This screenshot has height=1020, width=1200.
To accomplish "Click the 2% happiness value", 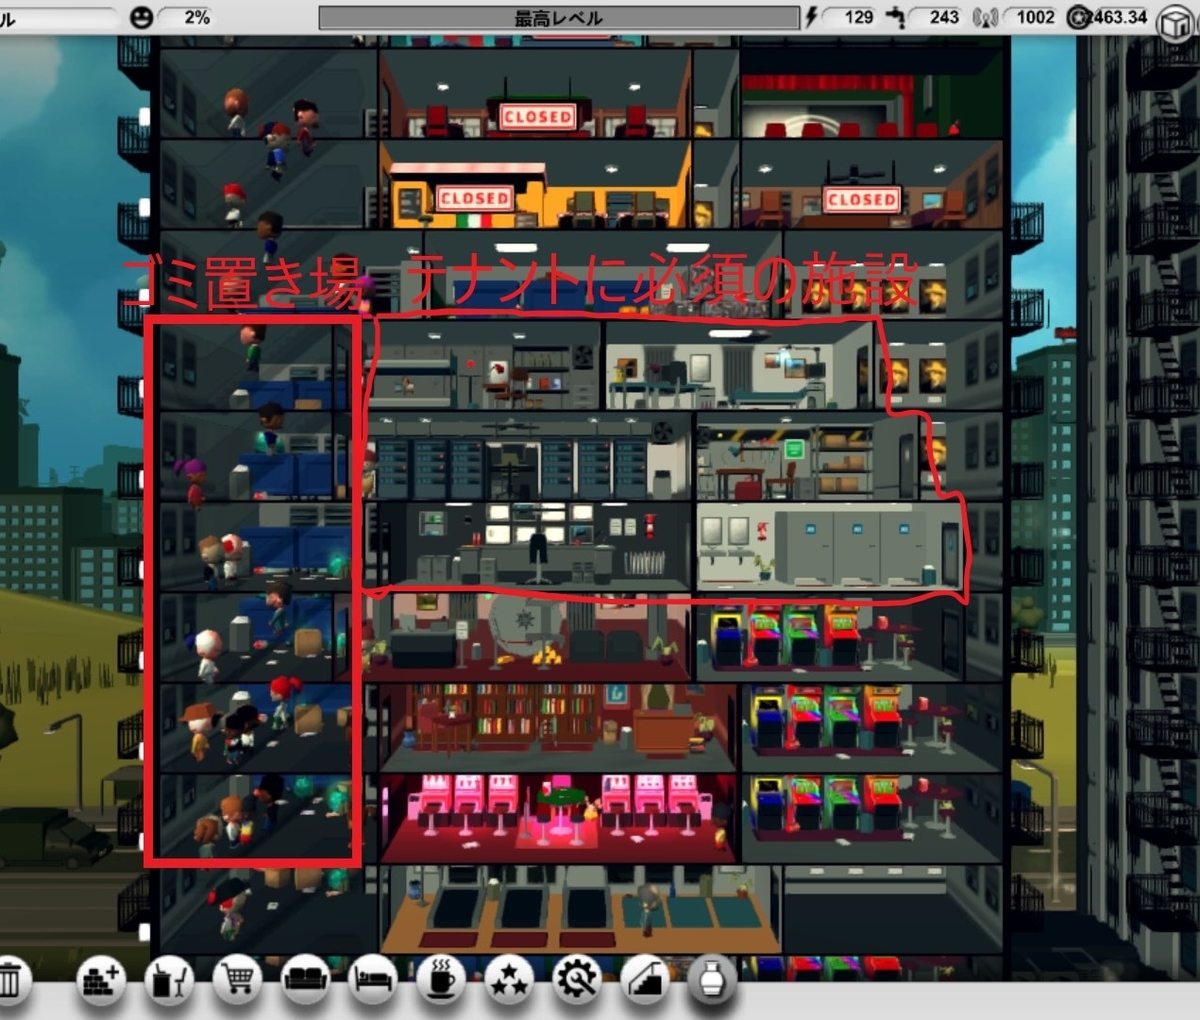I will pyautogui.click(x=197, y=17).
